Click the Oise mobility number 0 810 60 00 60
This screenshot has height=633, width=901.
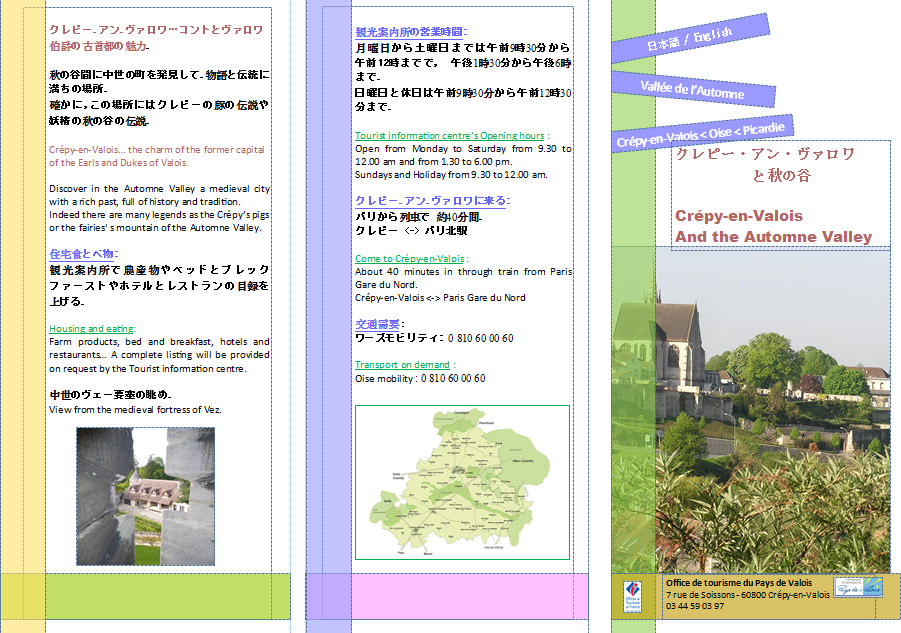420,378
